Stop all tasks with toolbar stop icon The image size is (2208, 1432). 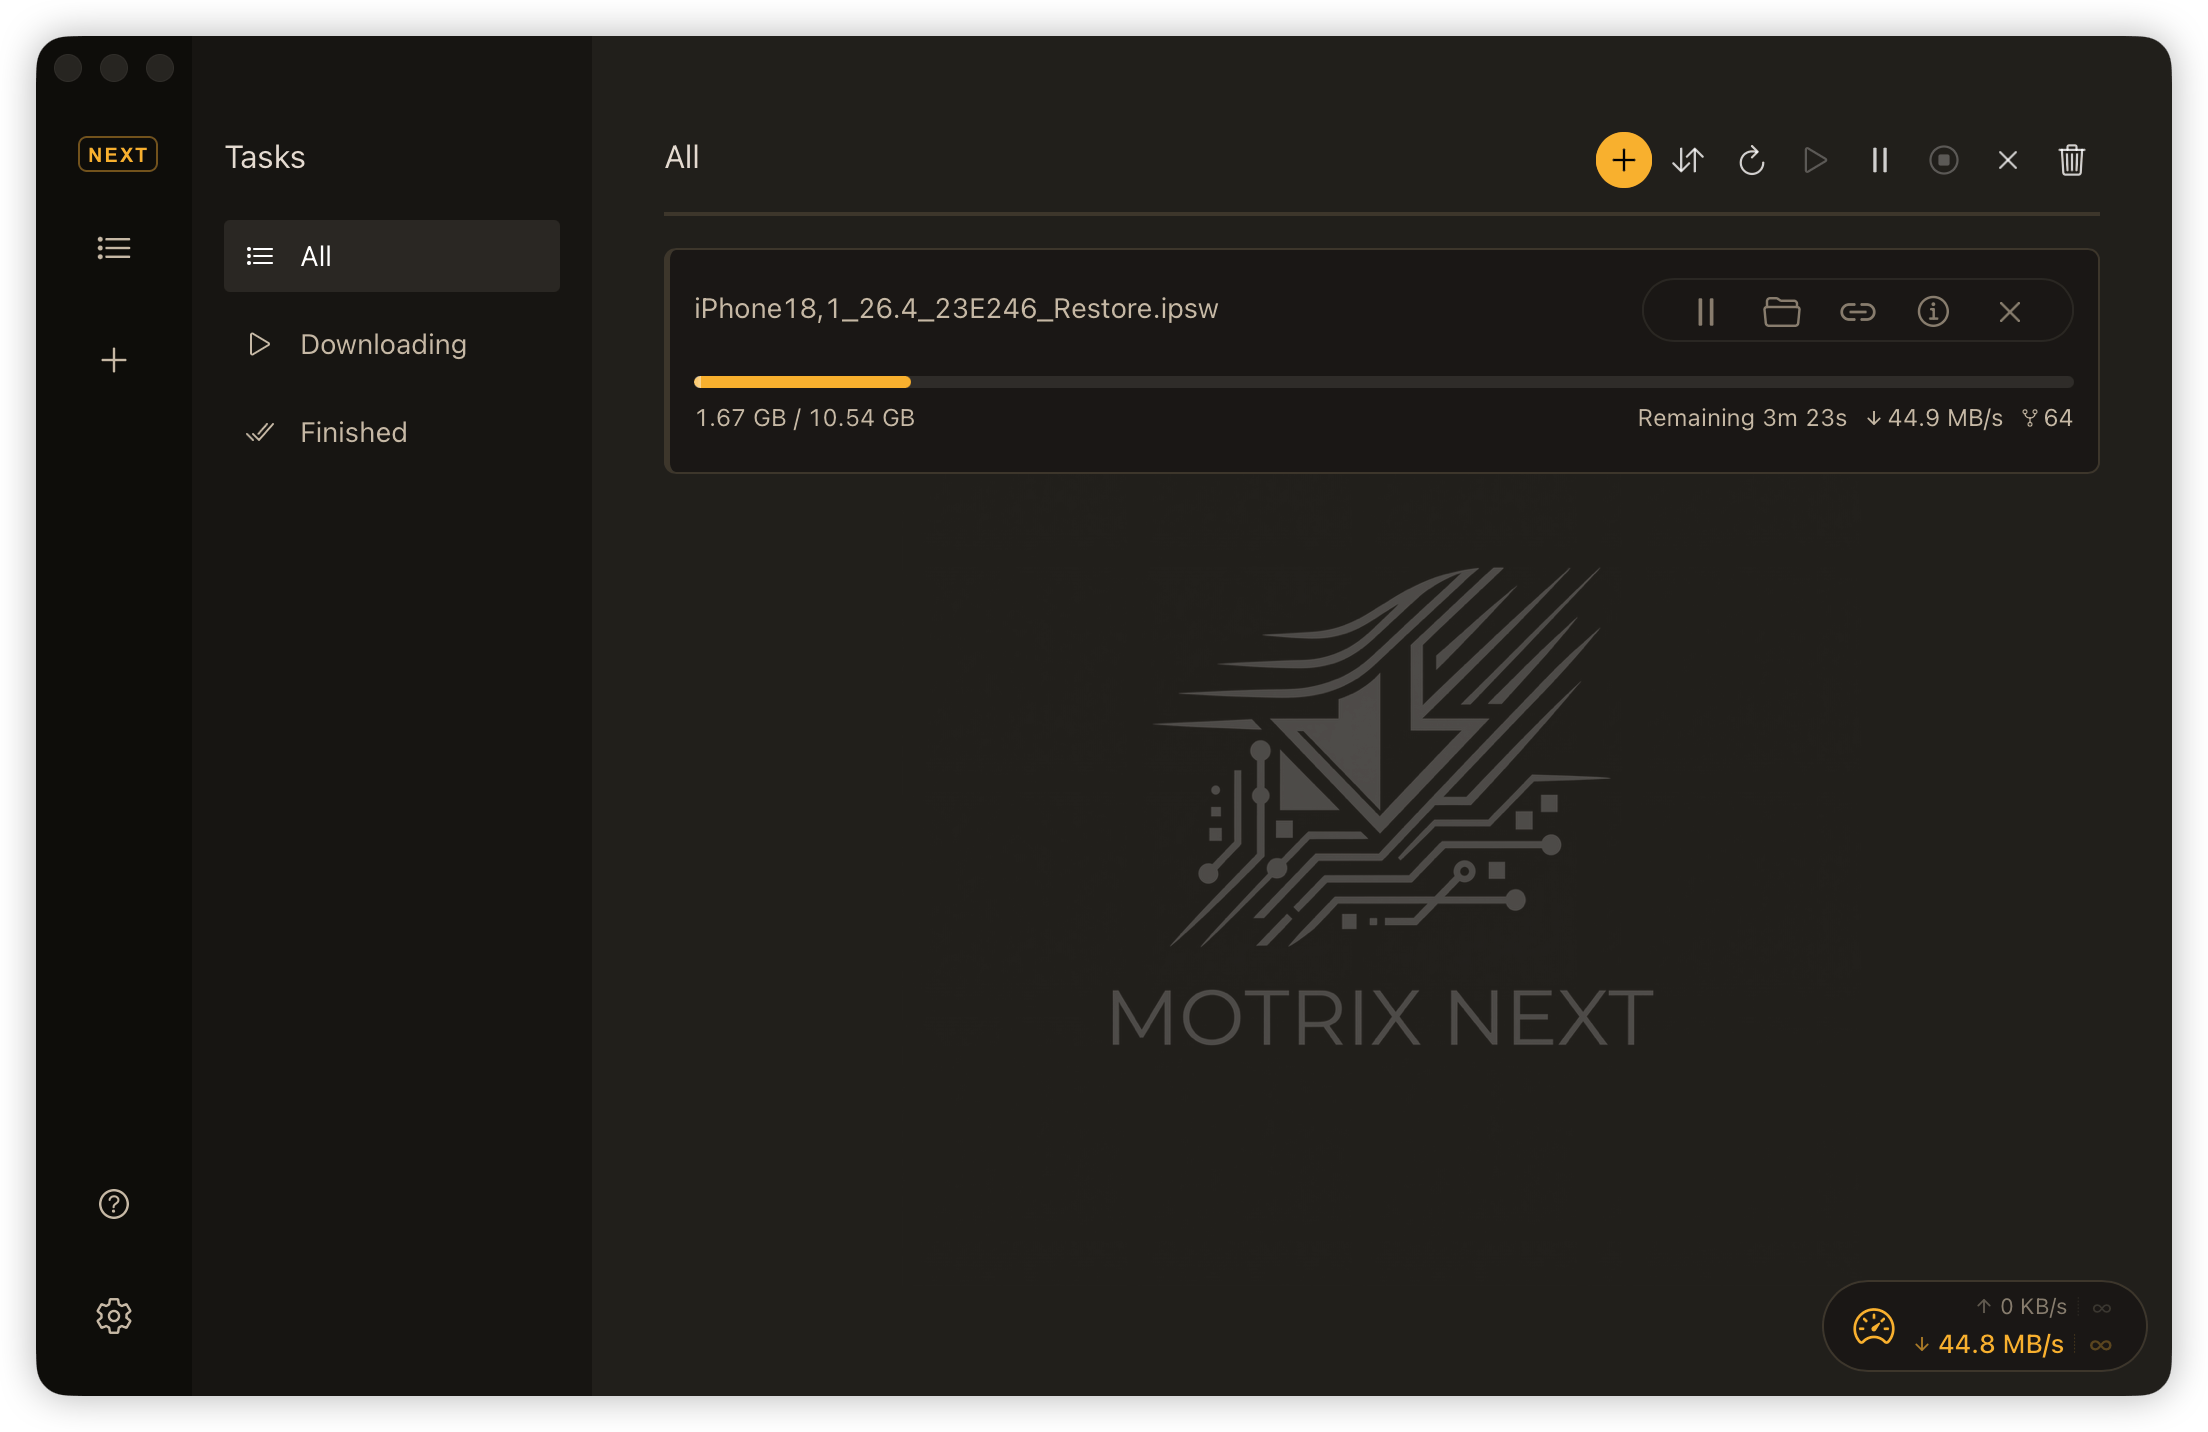click(1944, 160)
